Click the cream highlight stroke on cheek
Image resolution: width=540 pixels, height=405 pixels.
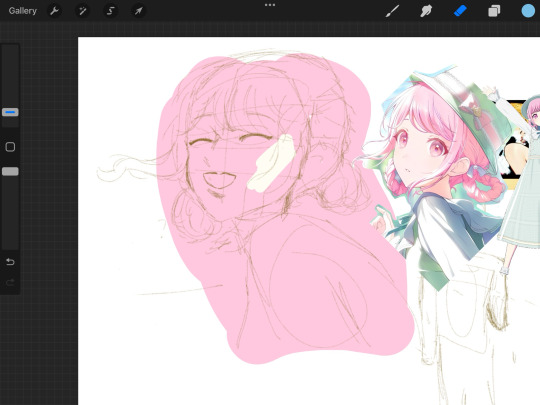click(x=272, y=163)
